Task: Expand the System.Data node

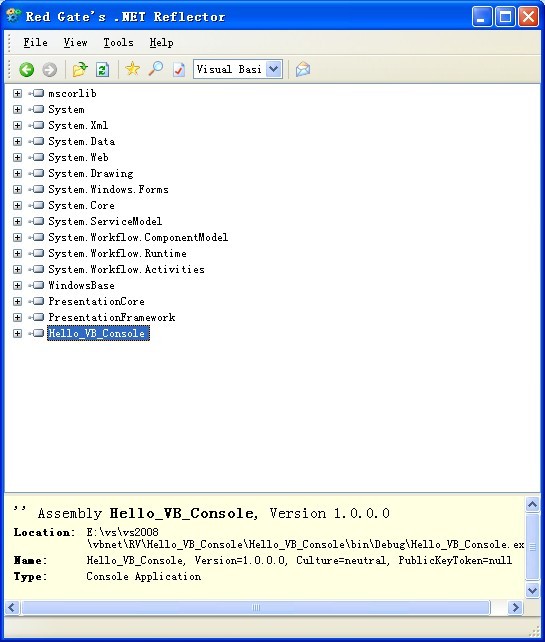Action: 17,141
